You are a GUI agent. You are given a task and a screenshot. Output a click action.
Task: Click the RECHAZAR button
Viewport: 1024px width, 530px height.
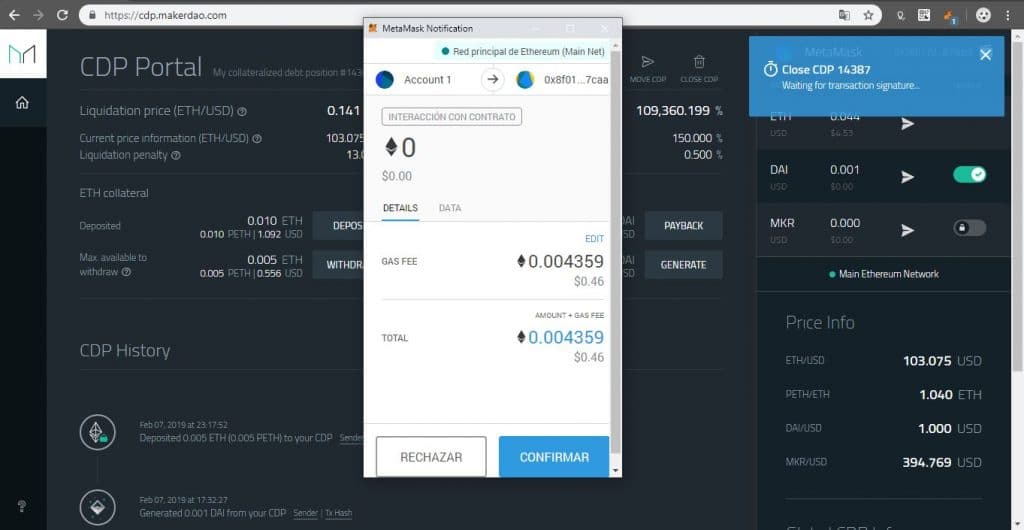point(431,457)
